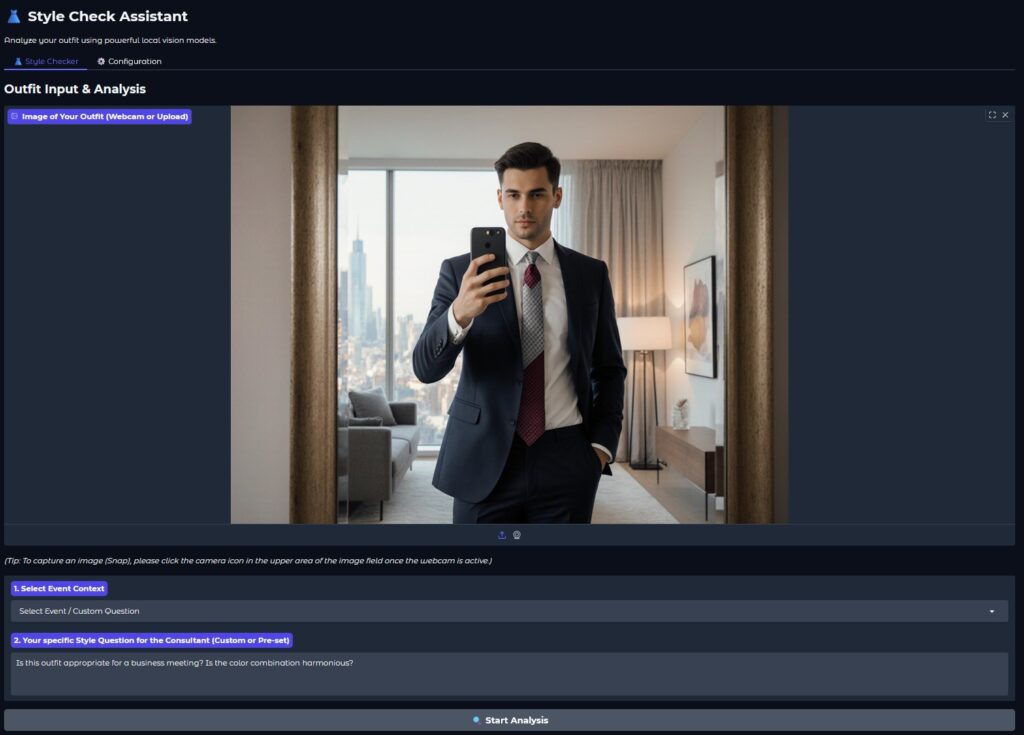Image resolution: width=1024 pixels, height=735 pixels.
Task: Activate the webcam capture icon under the image
Action: (x=517, y=535)
